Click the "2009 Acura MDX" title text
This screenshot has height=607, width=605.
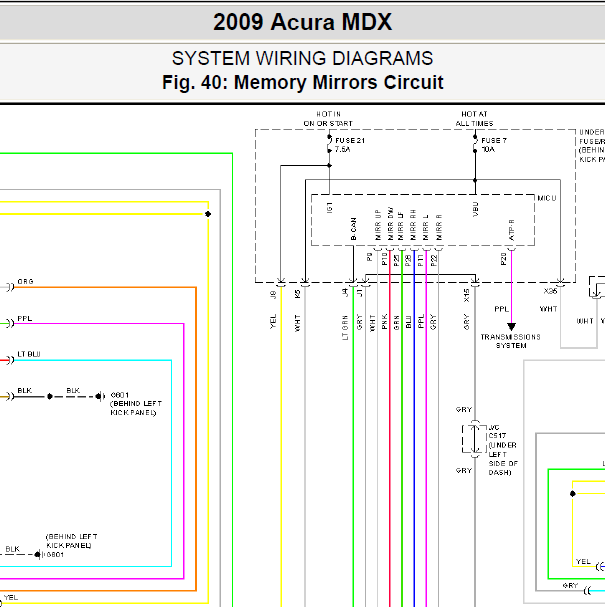coord(302,22)
